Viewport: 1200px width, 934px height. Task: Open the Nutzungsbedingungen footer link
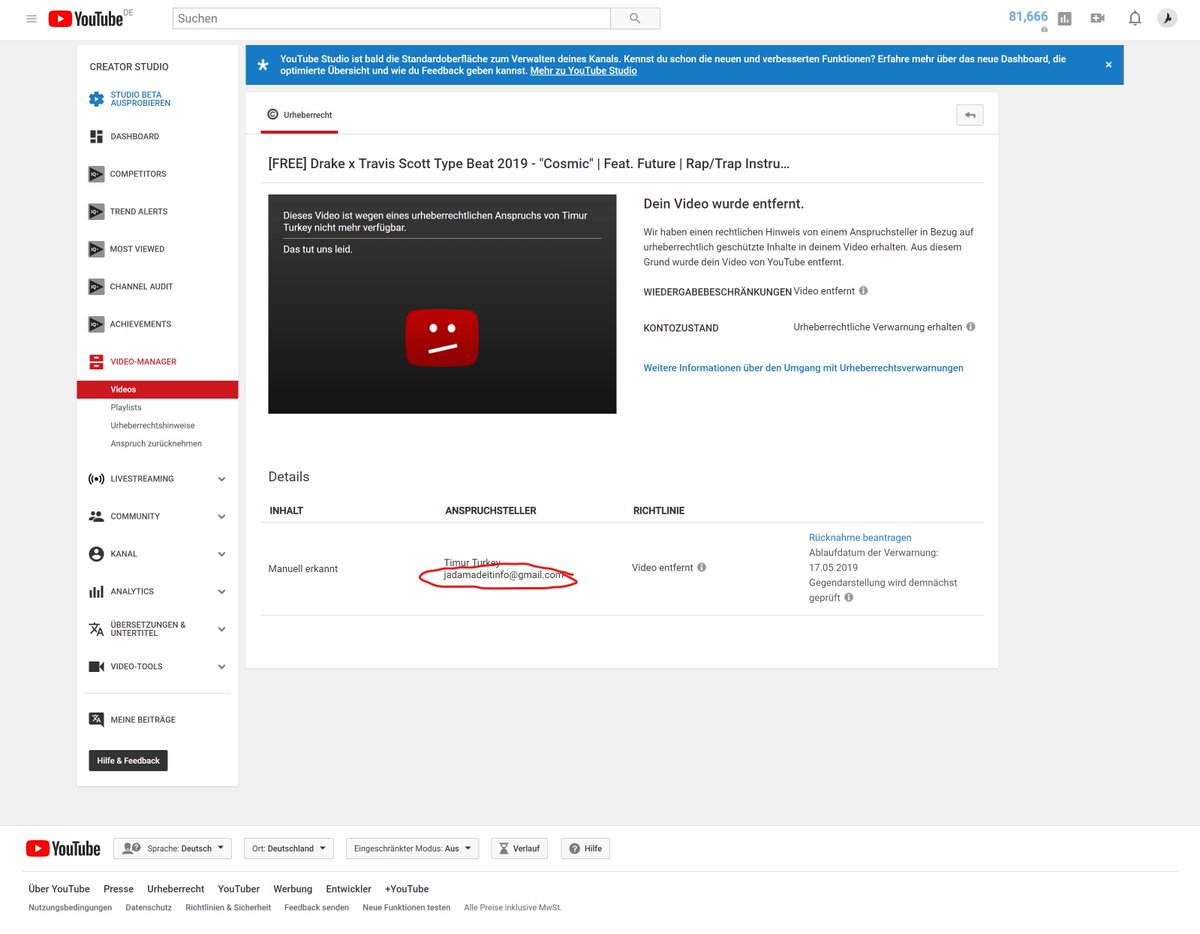70,908
